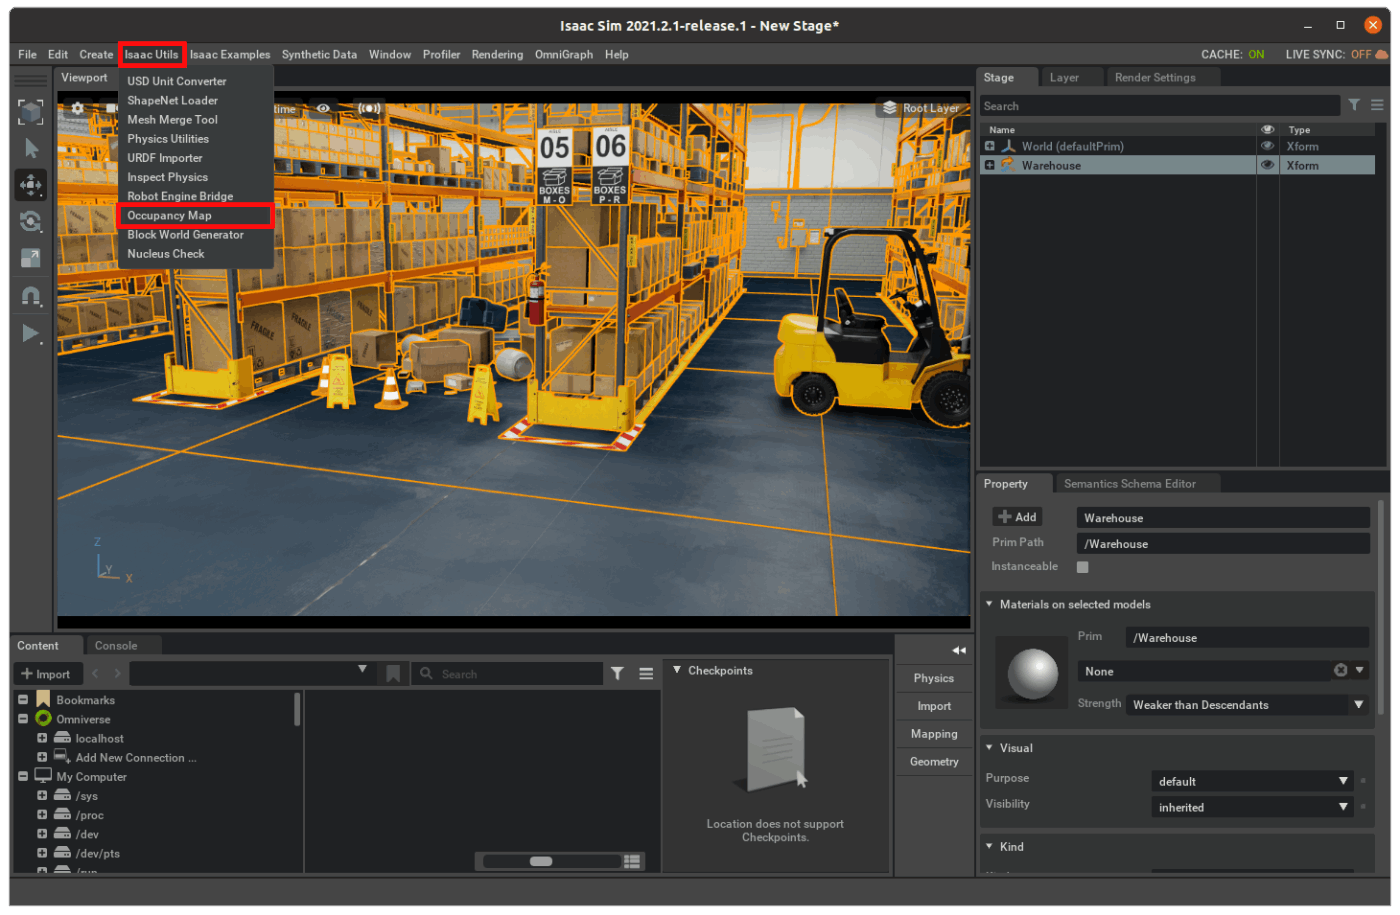Click the Live Sync cloud icon
The height and width of the screenshot is (915, 1400).
coord(1382,54)
